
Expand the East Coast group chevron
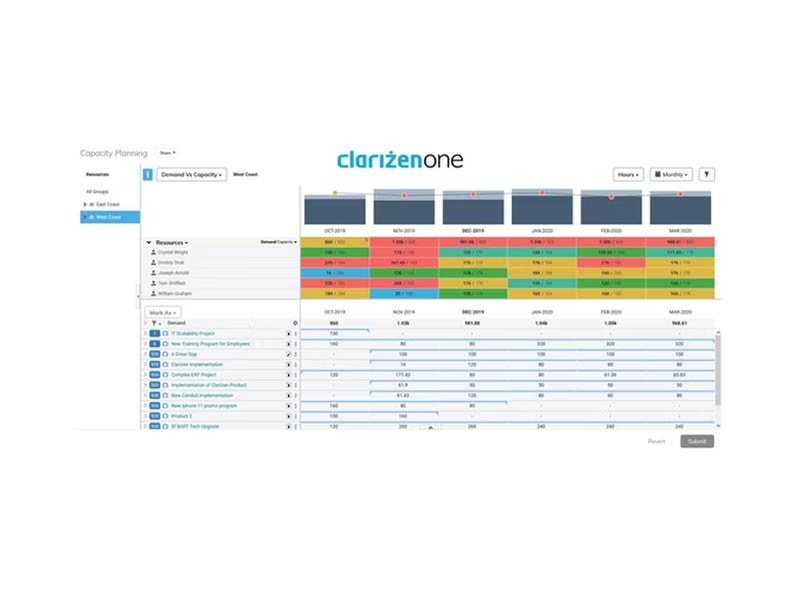[x=85, y=203]
